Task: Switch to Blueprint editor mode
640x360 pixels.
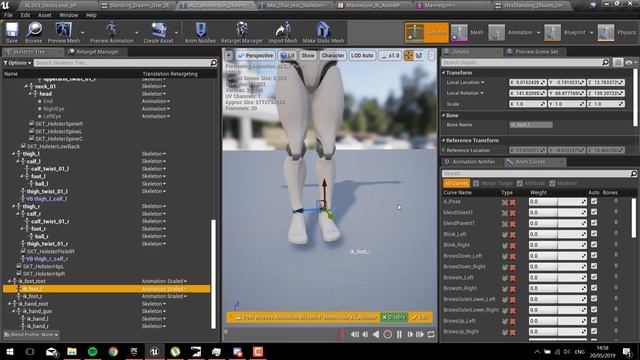Action: pos(565,33)
